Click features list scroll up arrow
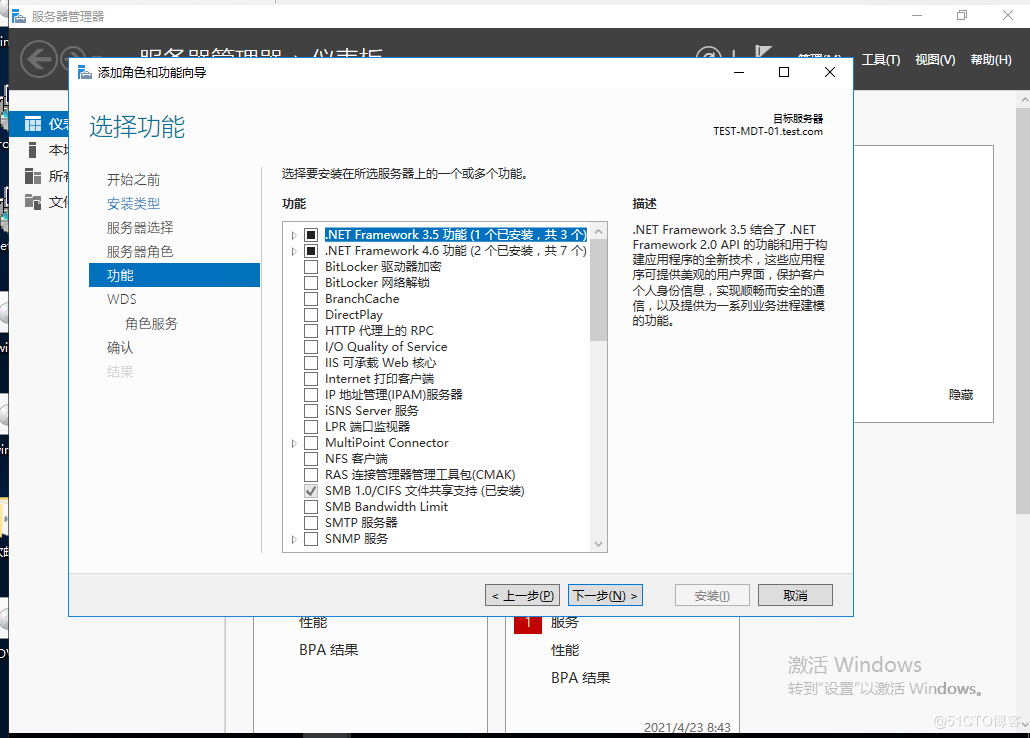The image size is (1030, 738). [x=598, y=231]
